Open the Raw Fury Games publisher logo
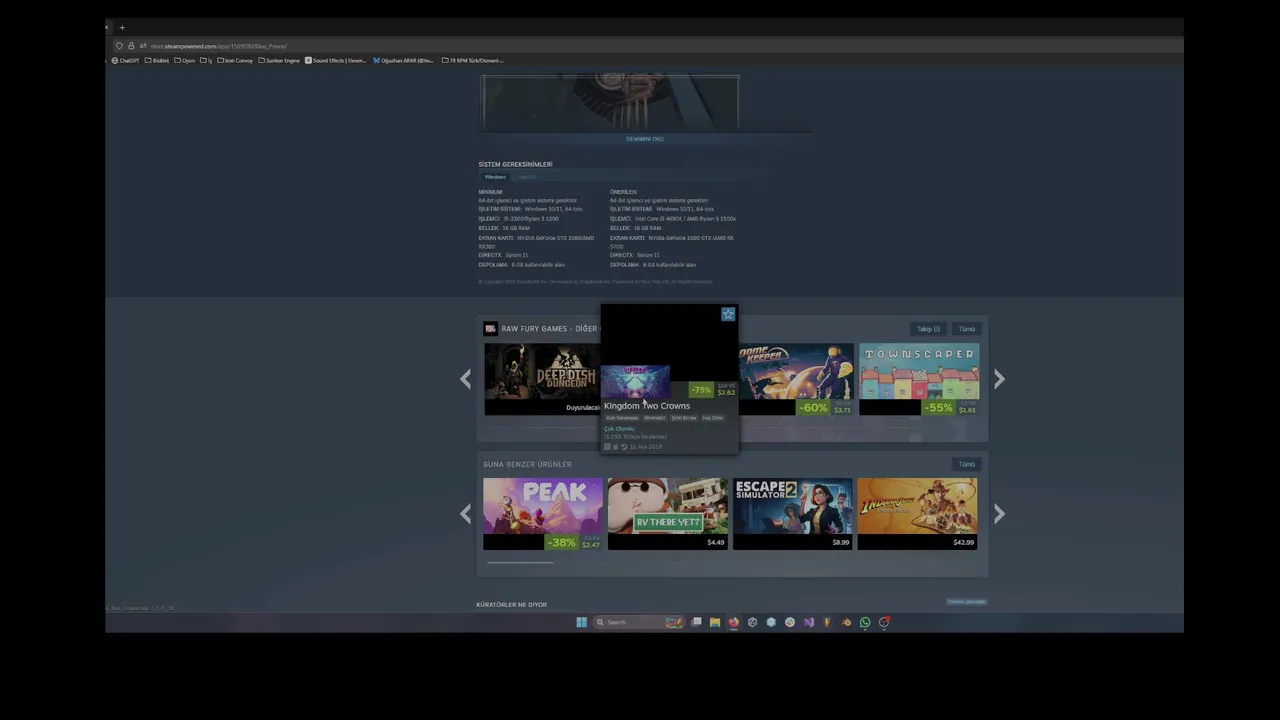The width and height of the screenshot is (1280, 720). pos(490,328)
